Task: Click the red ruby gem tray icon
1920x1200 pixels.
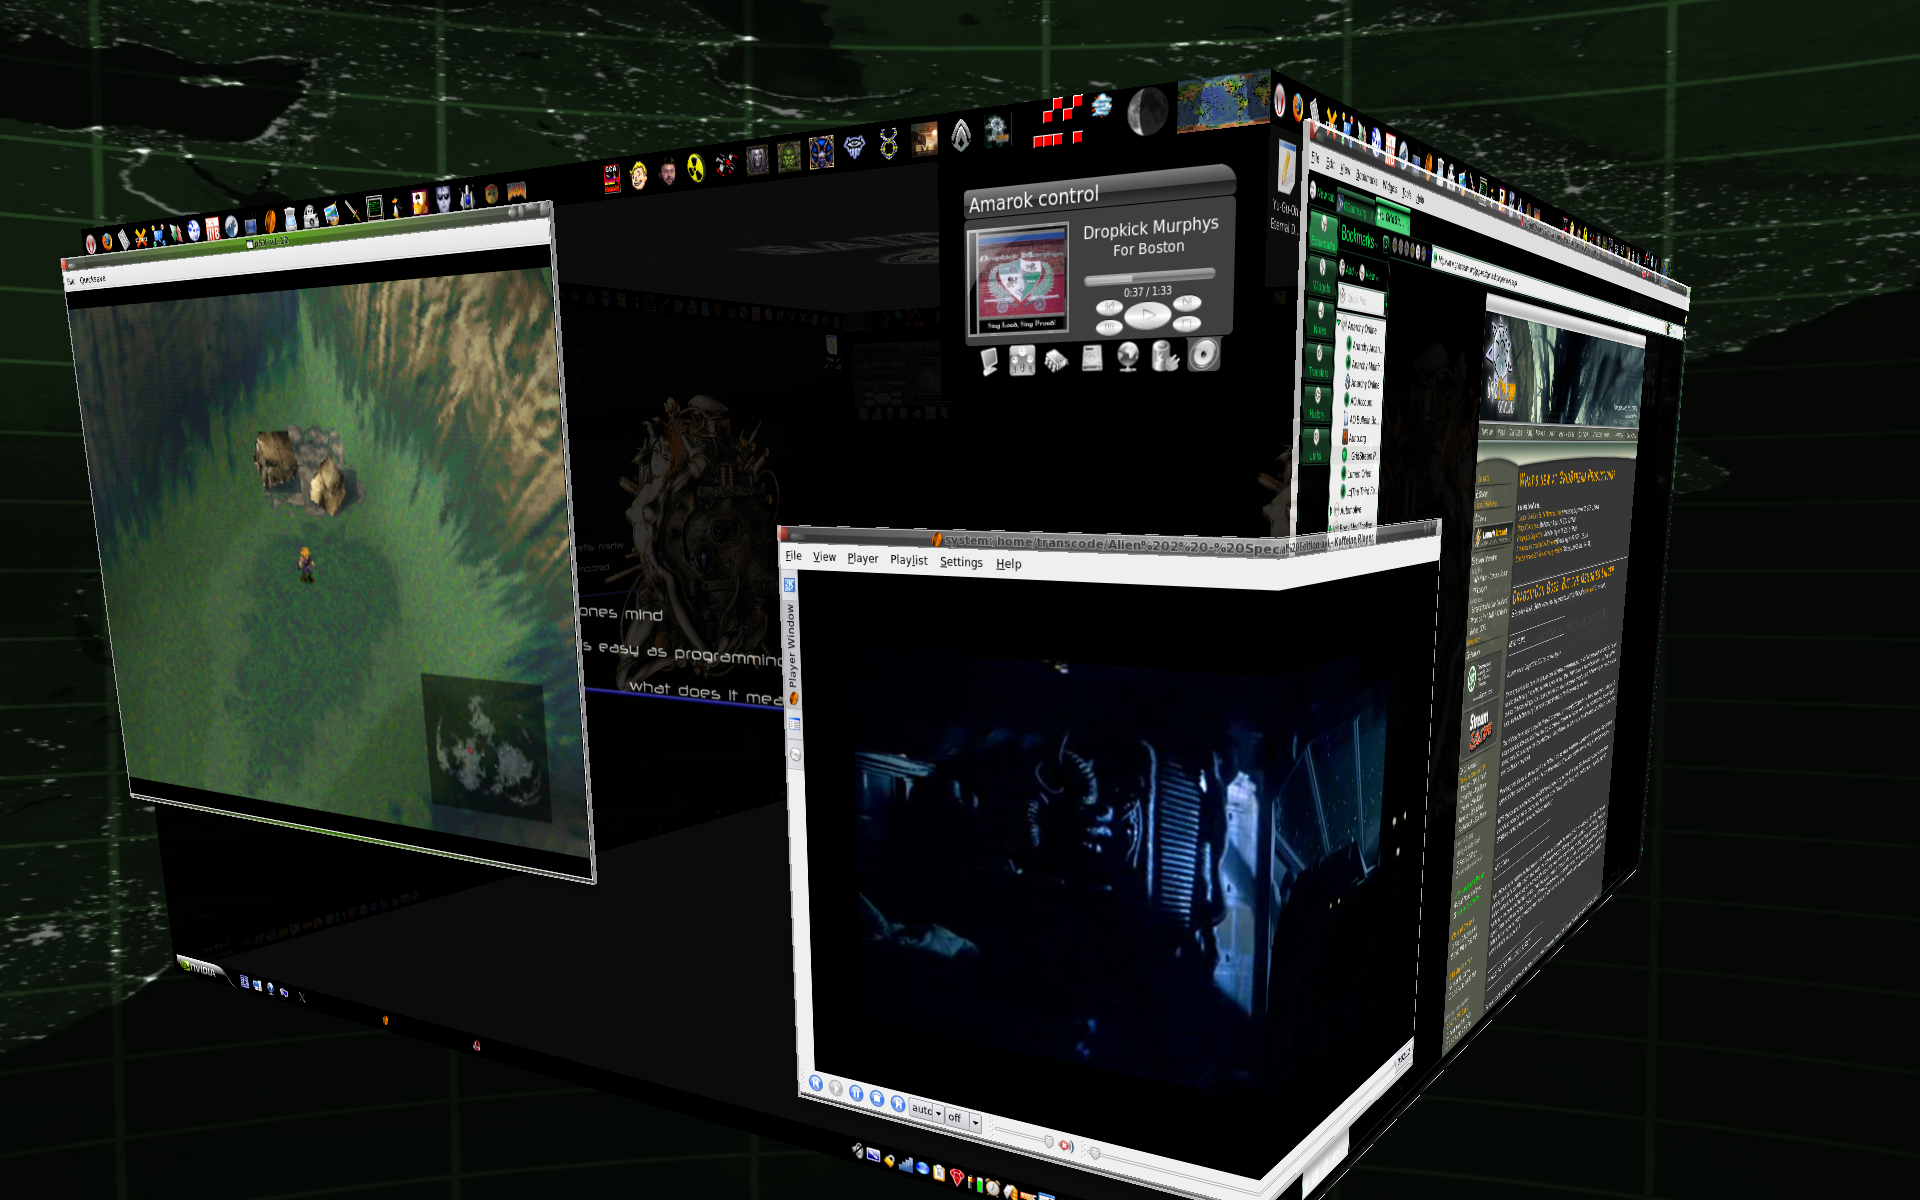Action: (x=956, y=1177)
